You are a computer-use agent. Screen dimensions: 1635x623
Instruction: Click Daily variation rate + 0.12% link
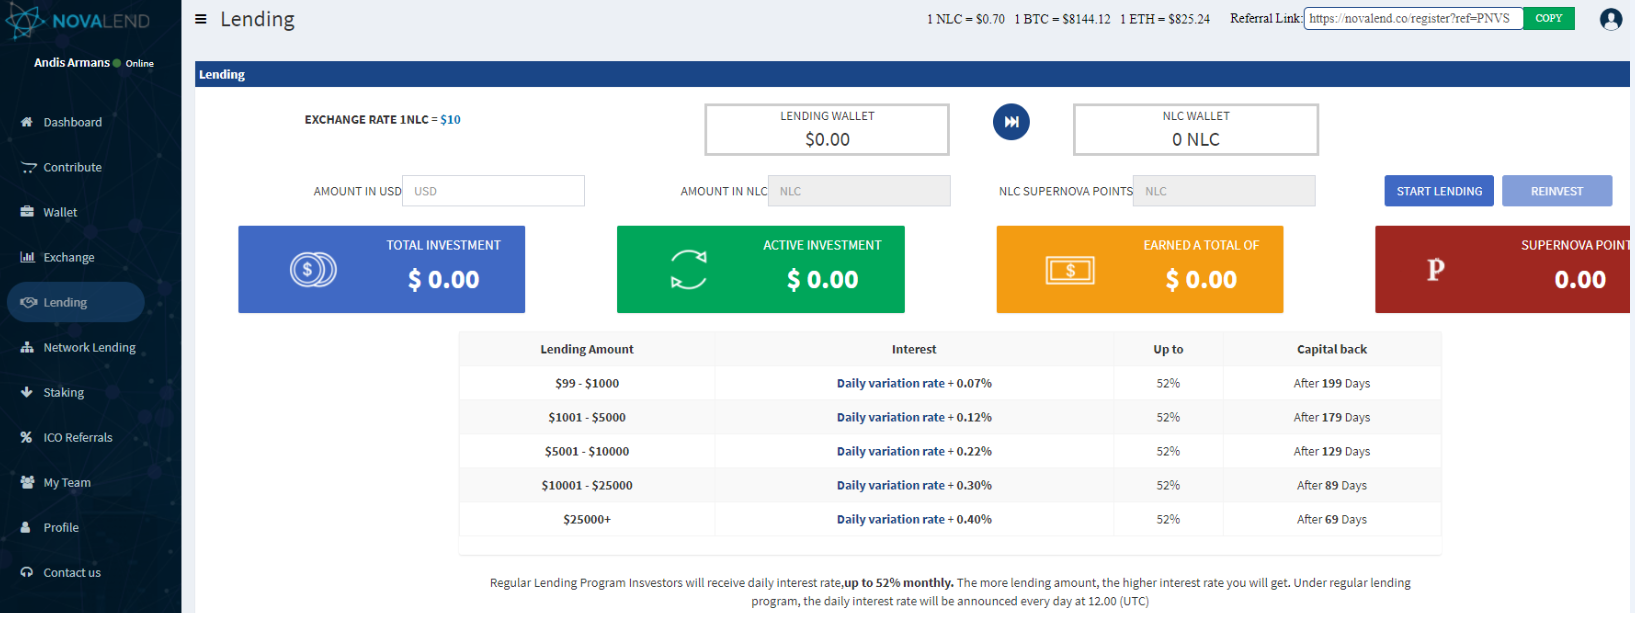click(914, 417)
